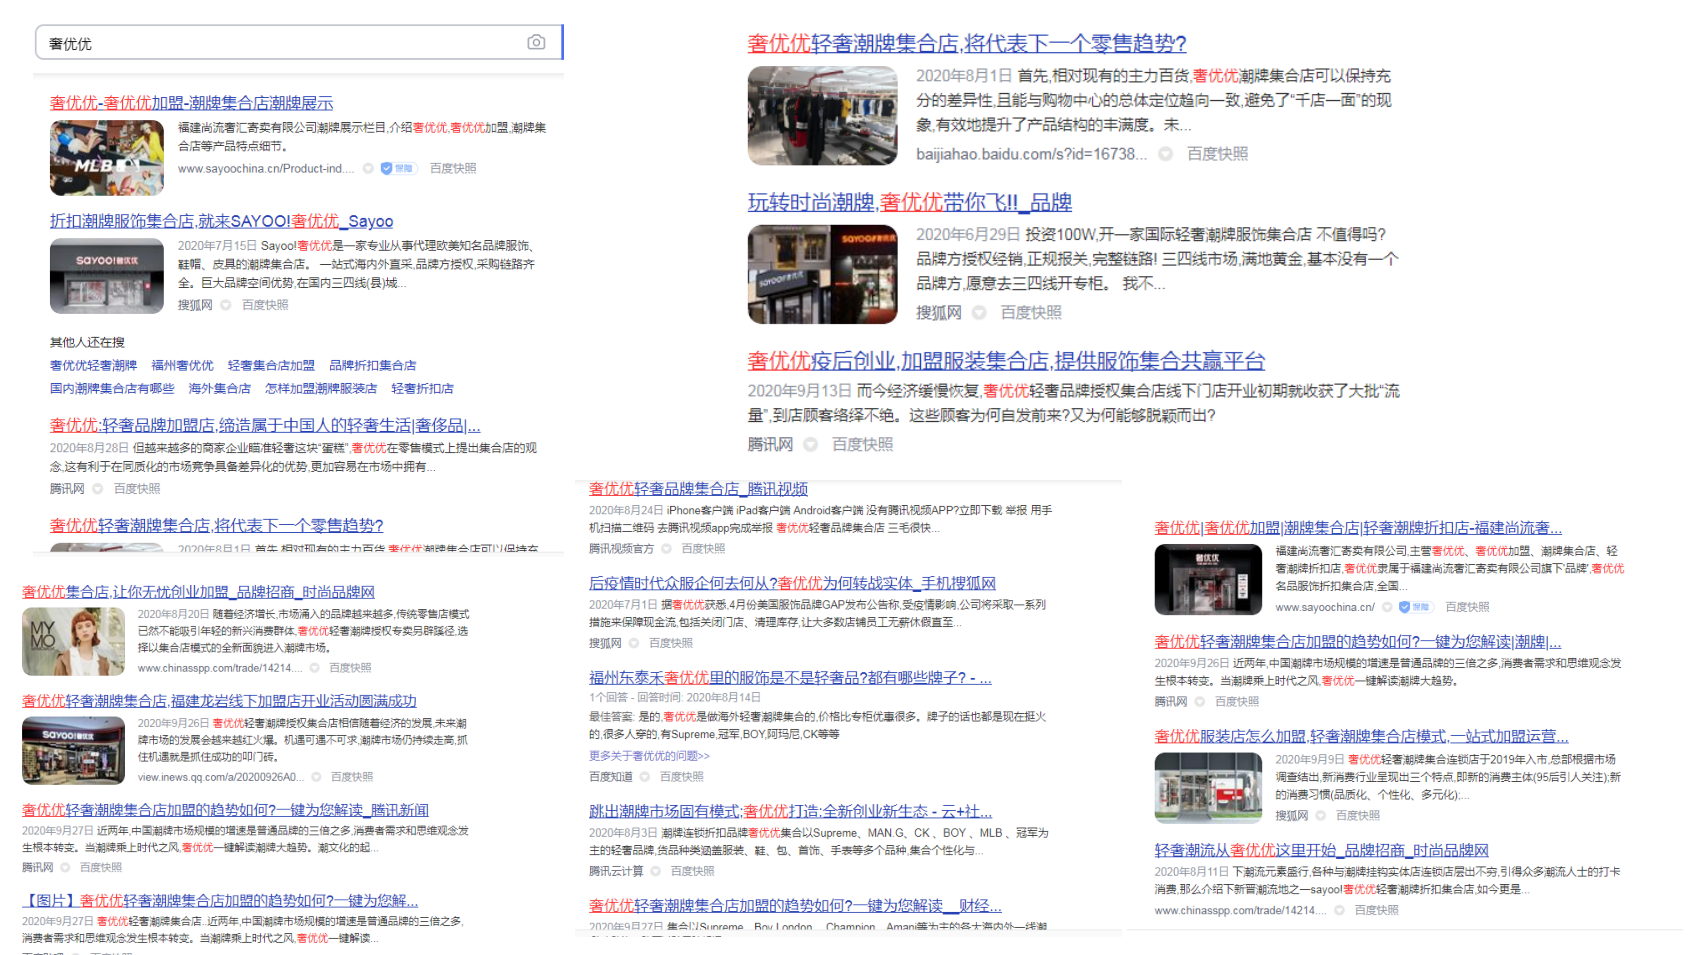The height and width of the screenshot is (955, 1696).
Task: Open result 奢优优集合店,让你无忧创业加盟_品牌招商_时尚品牌网
Action: (x=198, y=592)
